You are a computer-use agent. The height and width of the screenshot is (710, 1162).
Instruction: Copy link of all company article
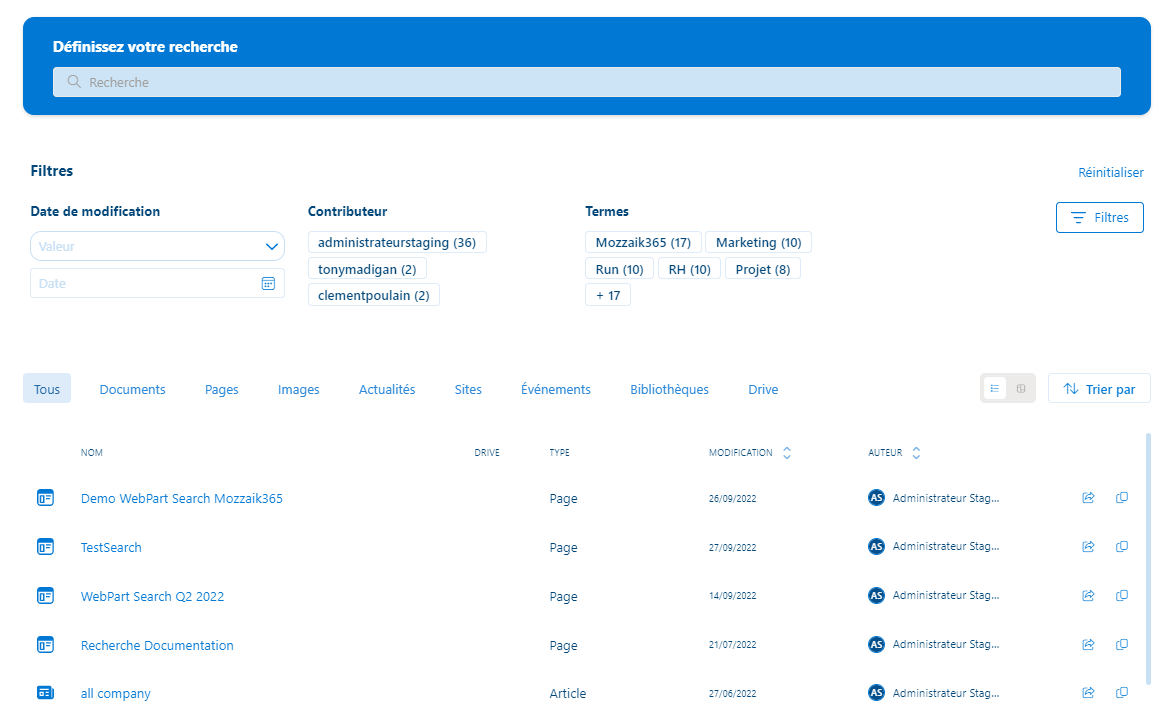1122,692
